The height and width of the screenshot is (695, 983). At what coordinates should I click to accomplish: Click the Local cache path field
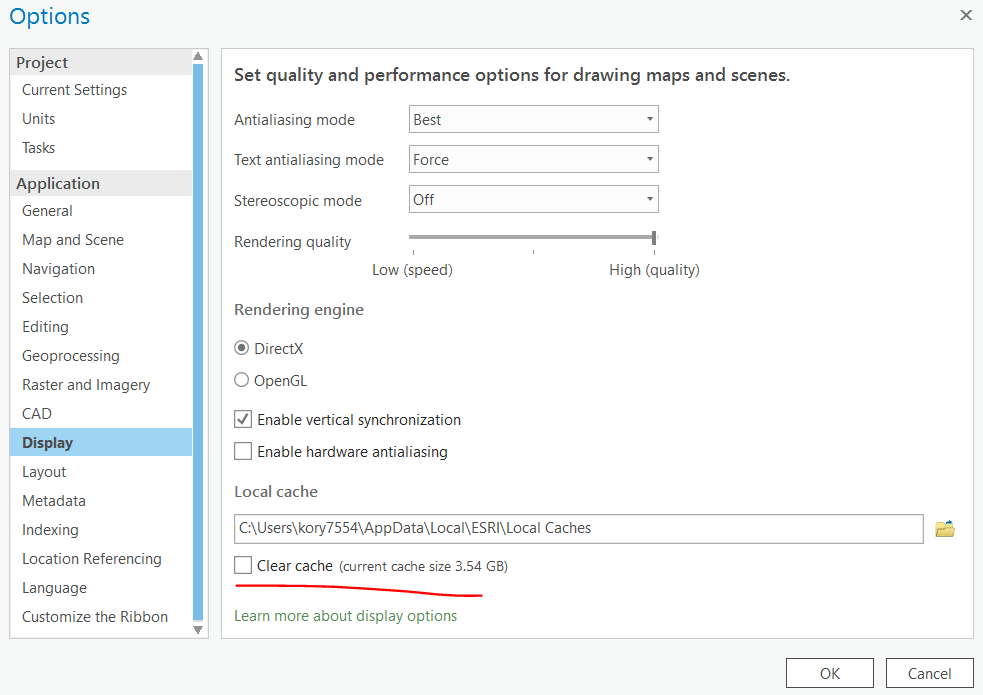[x=578, y=528]
